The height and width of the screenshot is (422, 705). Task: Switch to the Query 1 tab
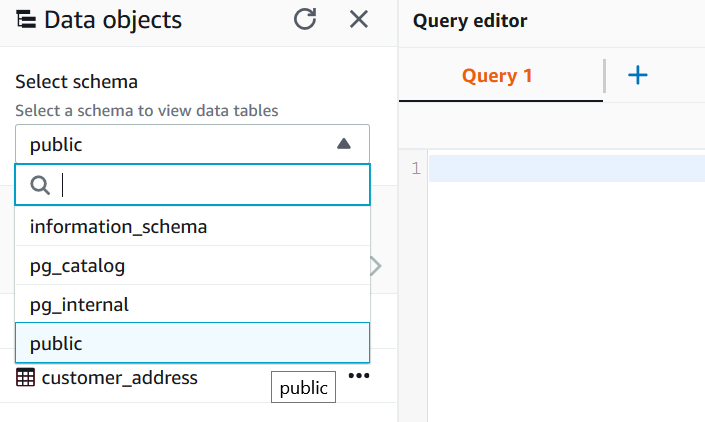(497, 76)
